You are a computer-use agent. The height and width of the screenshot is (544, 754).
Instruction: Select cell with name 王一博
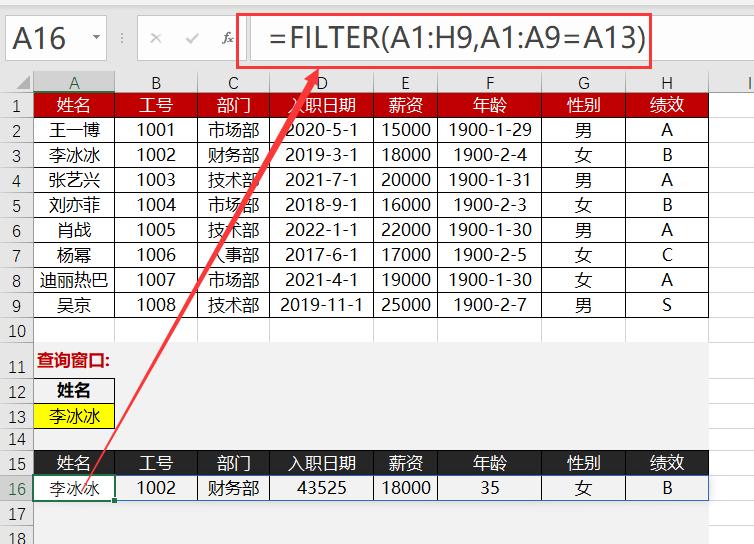click(74, 130)
